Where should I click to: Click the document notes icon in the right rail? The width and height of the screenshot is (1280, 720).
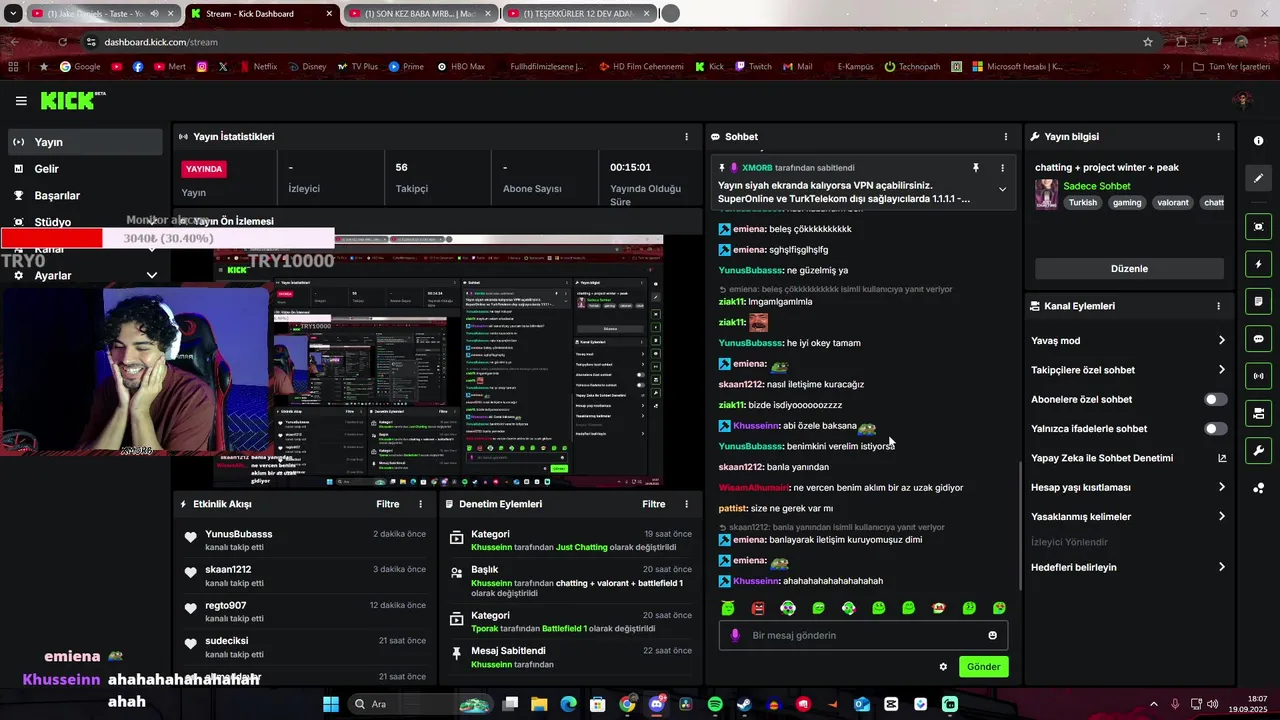point(1258,302)
